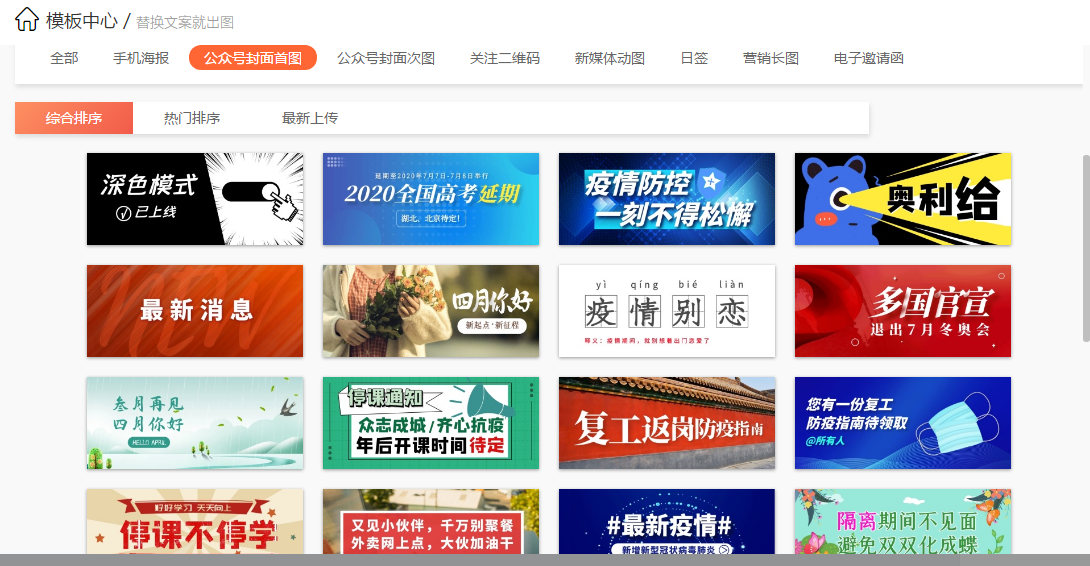
Task: Select the 最新消息 orange template
Action: (195, 311)
